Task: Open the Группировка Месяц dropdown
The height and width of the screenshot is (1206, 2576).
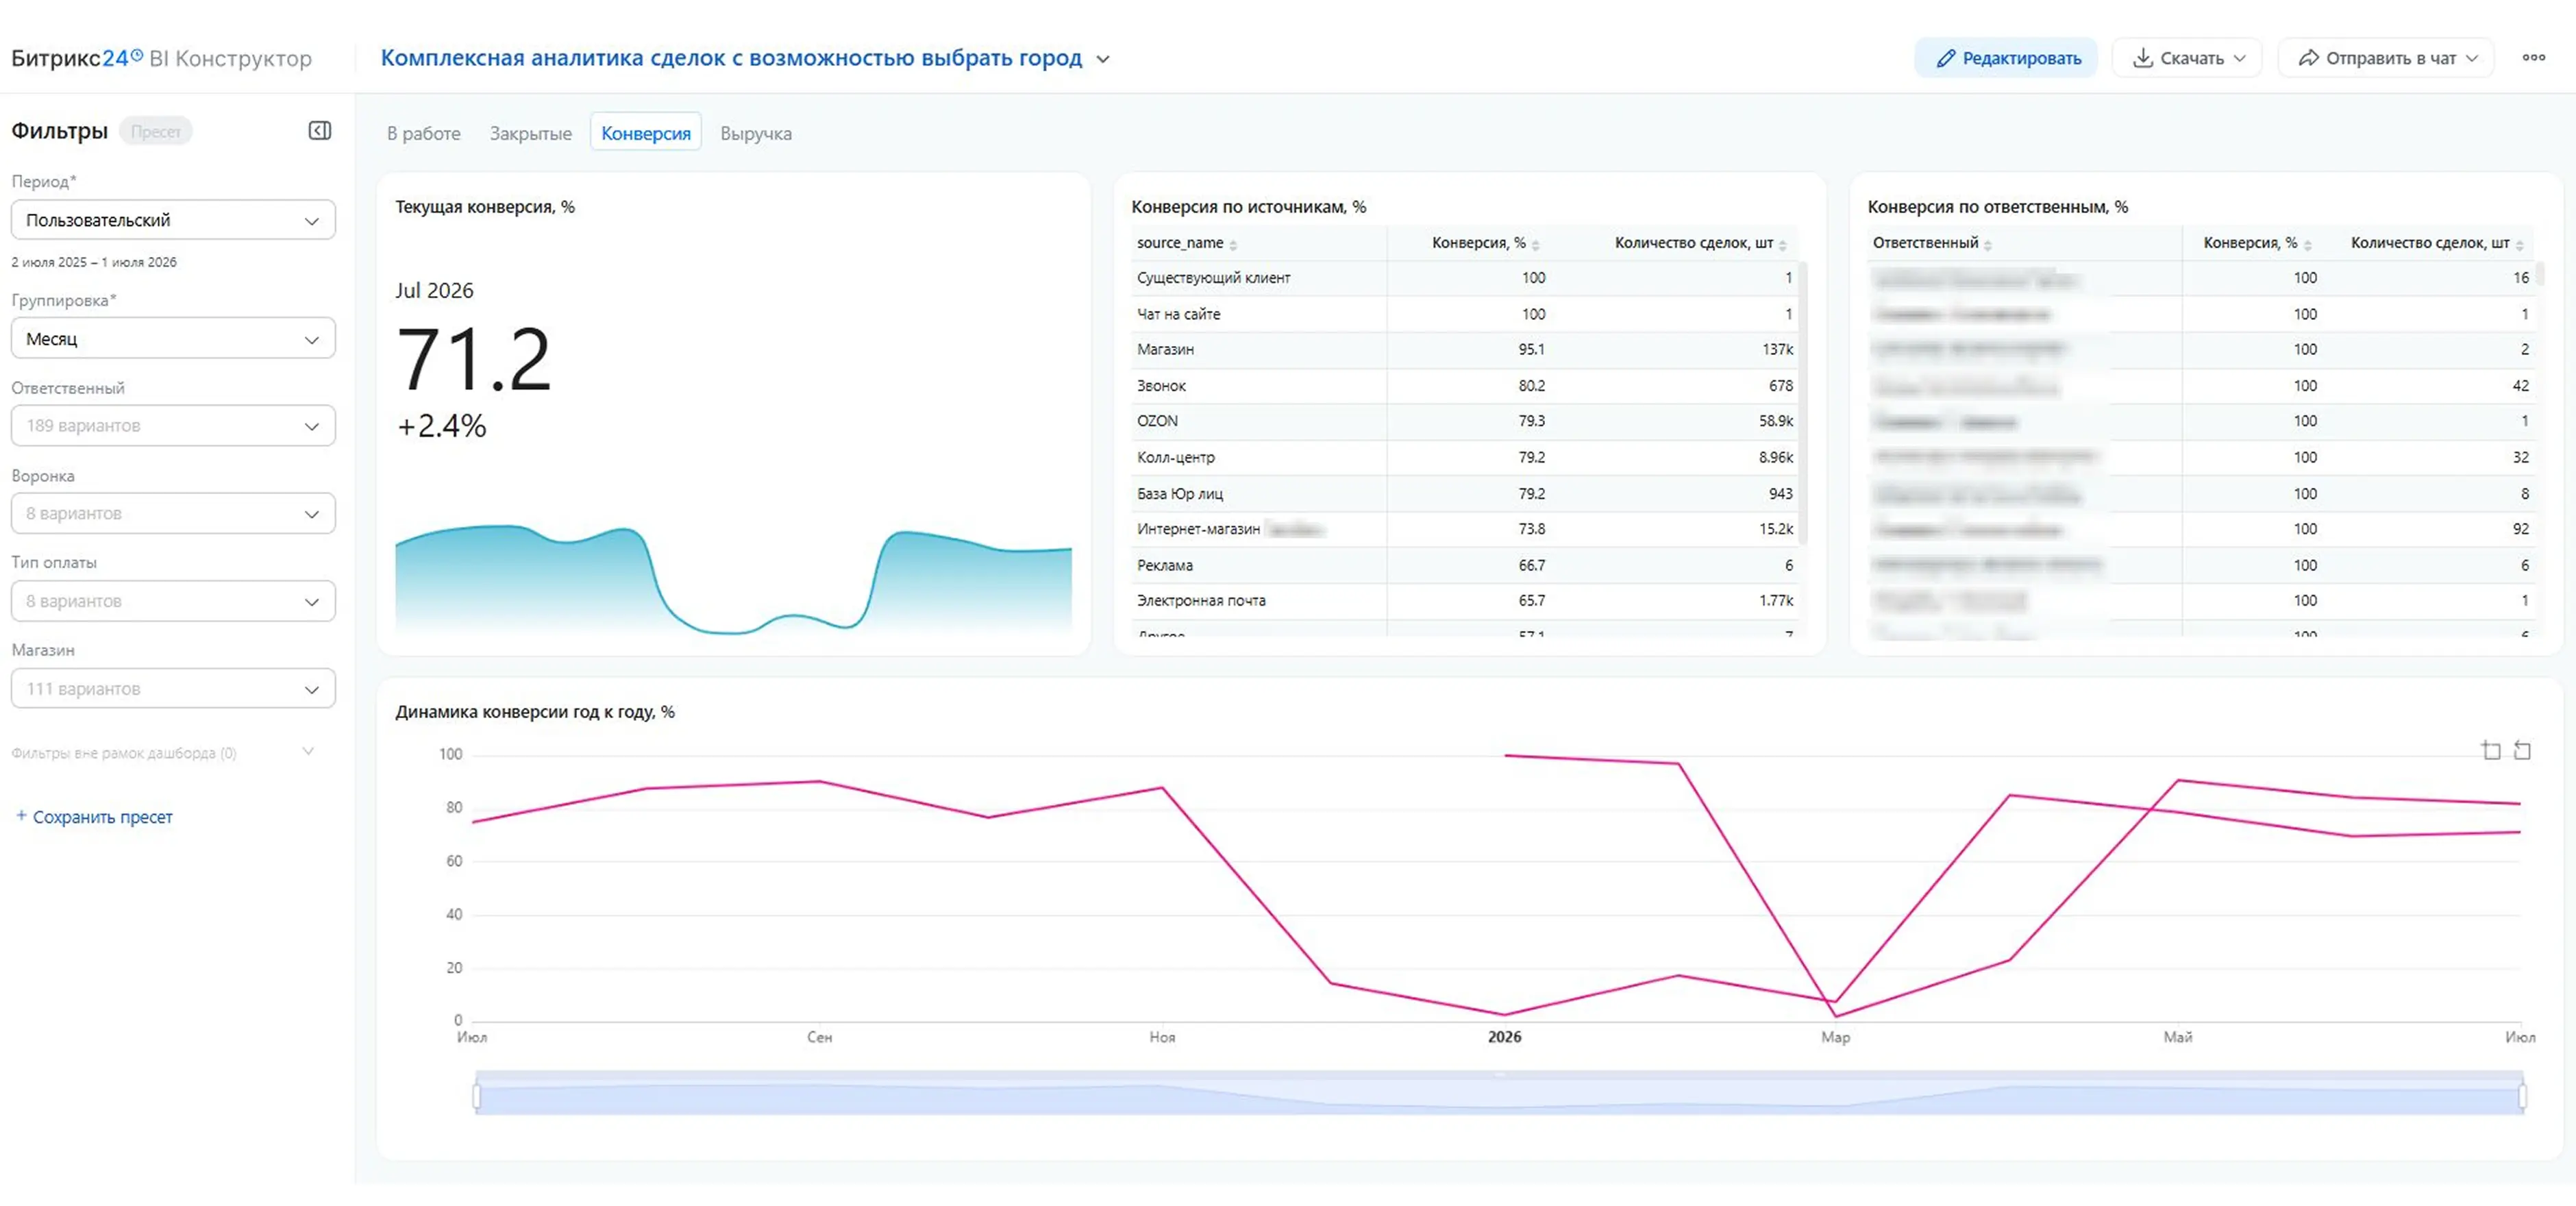Action: point(173,339)
